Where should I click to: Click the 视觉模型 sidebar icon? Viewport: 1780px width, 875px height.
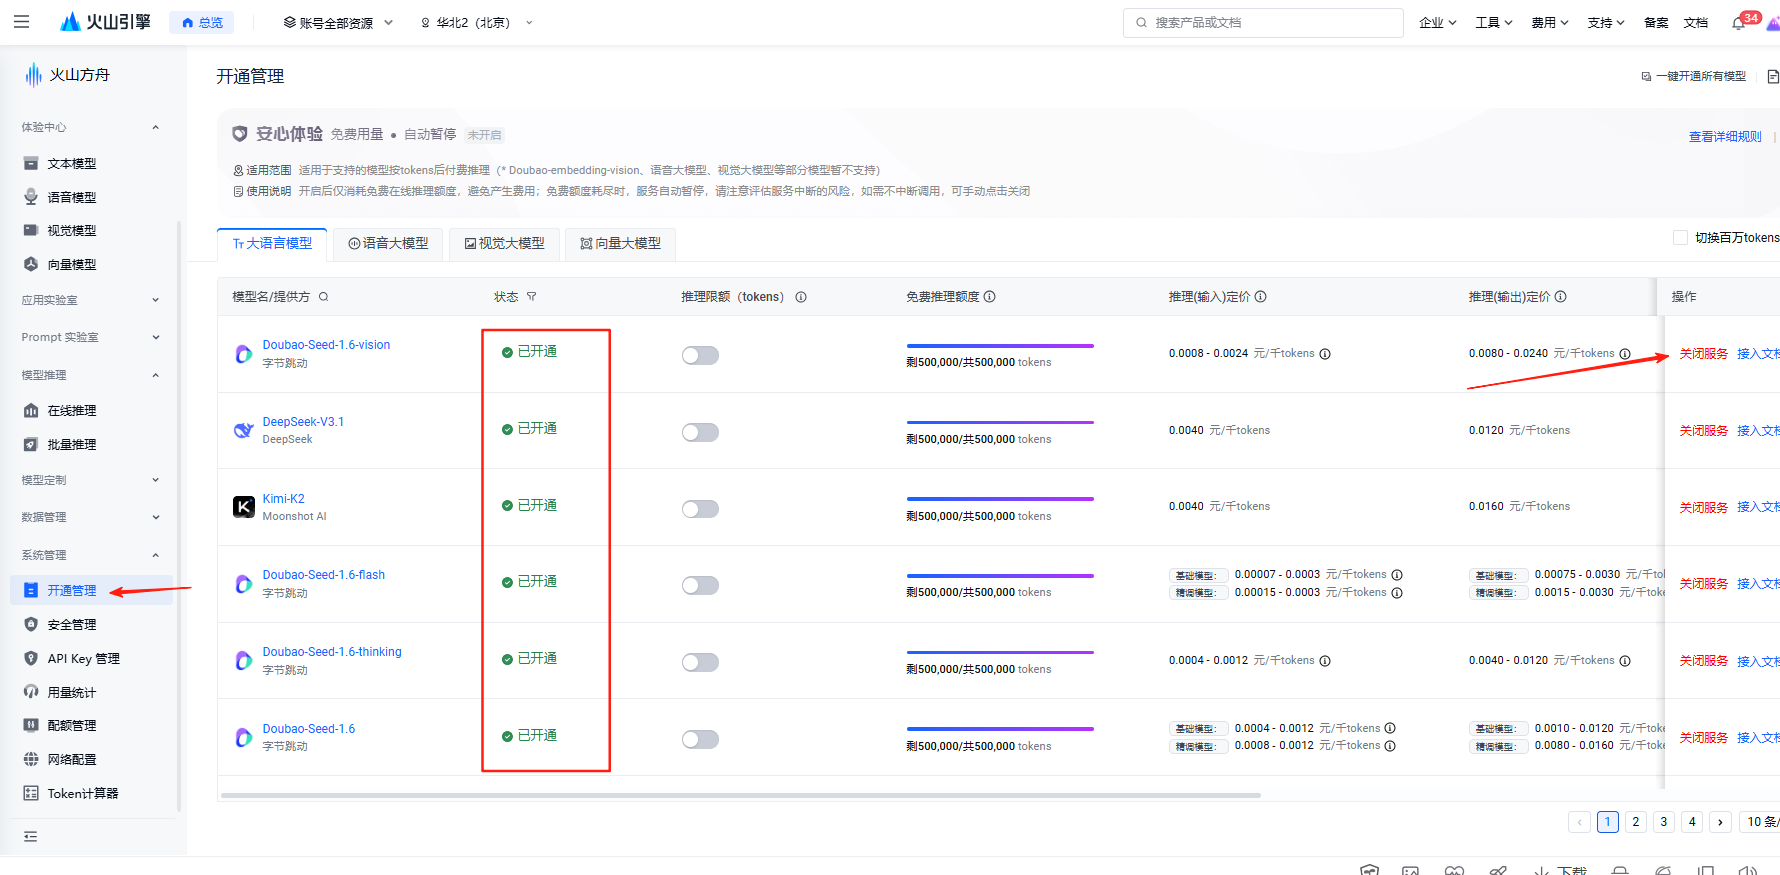pyautogui.click(x=31, y=230)
